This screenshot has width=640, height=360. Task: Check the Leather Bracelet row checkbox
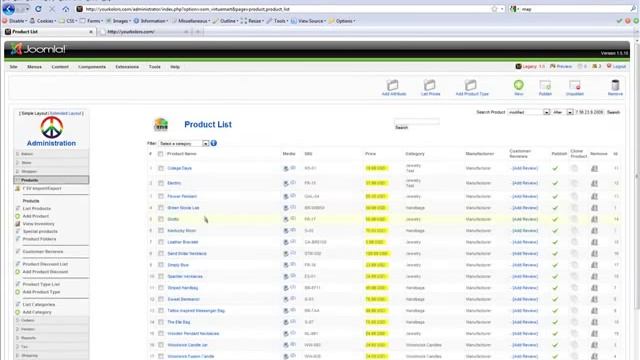161,242
